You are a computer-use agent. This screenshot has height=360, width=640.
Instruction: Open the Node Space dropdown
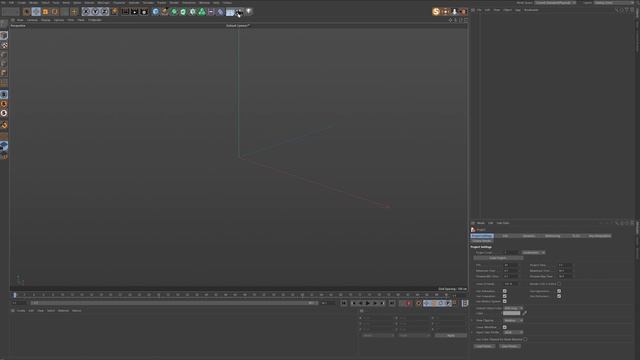point(555,2)
